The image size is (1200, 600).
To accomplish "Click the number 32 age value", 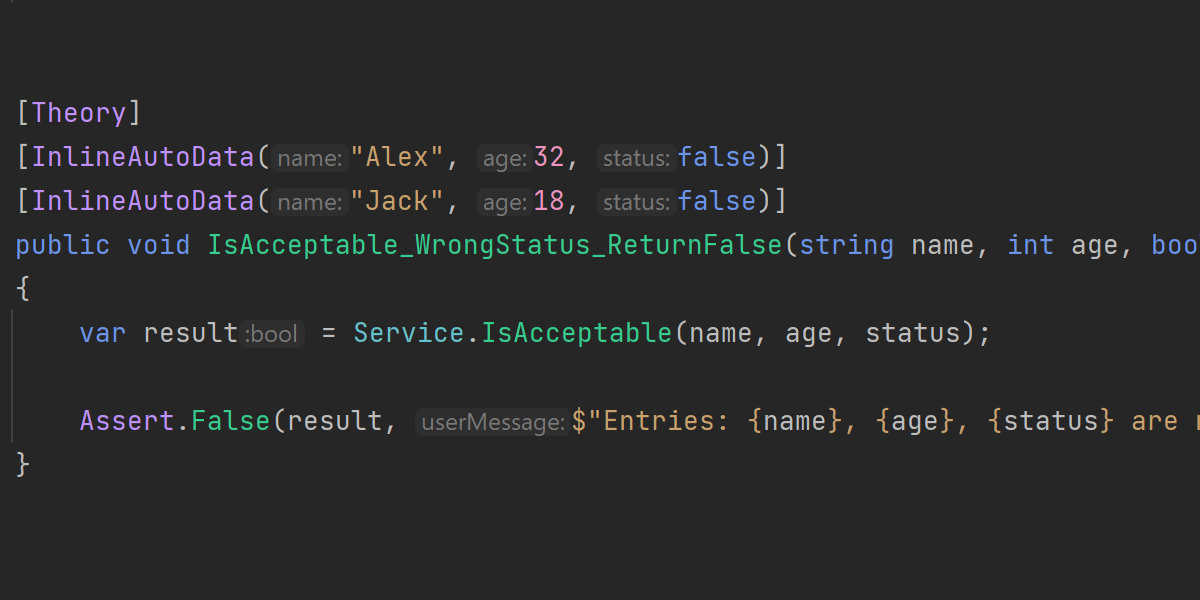I will click(549, 157).
